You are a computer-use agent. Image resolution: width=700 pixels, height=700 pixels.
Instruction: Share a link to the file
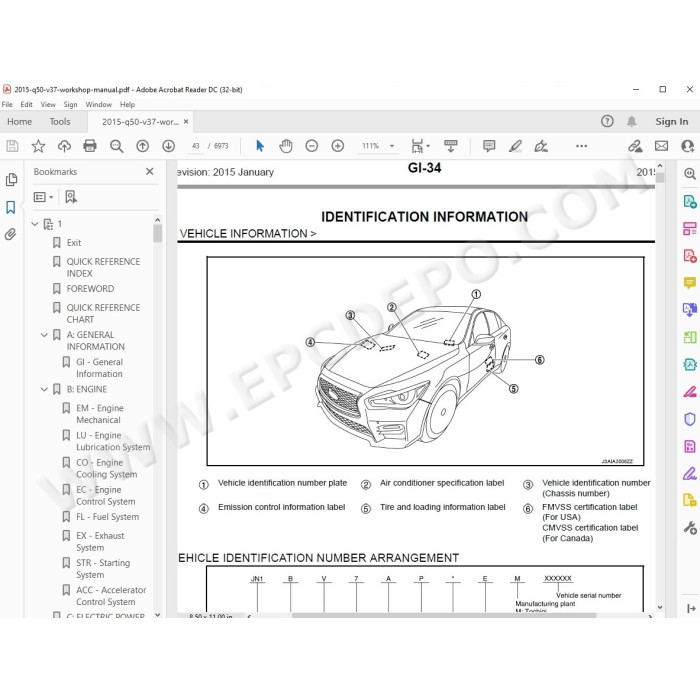pos(635,146)
